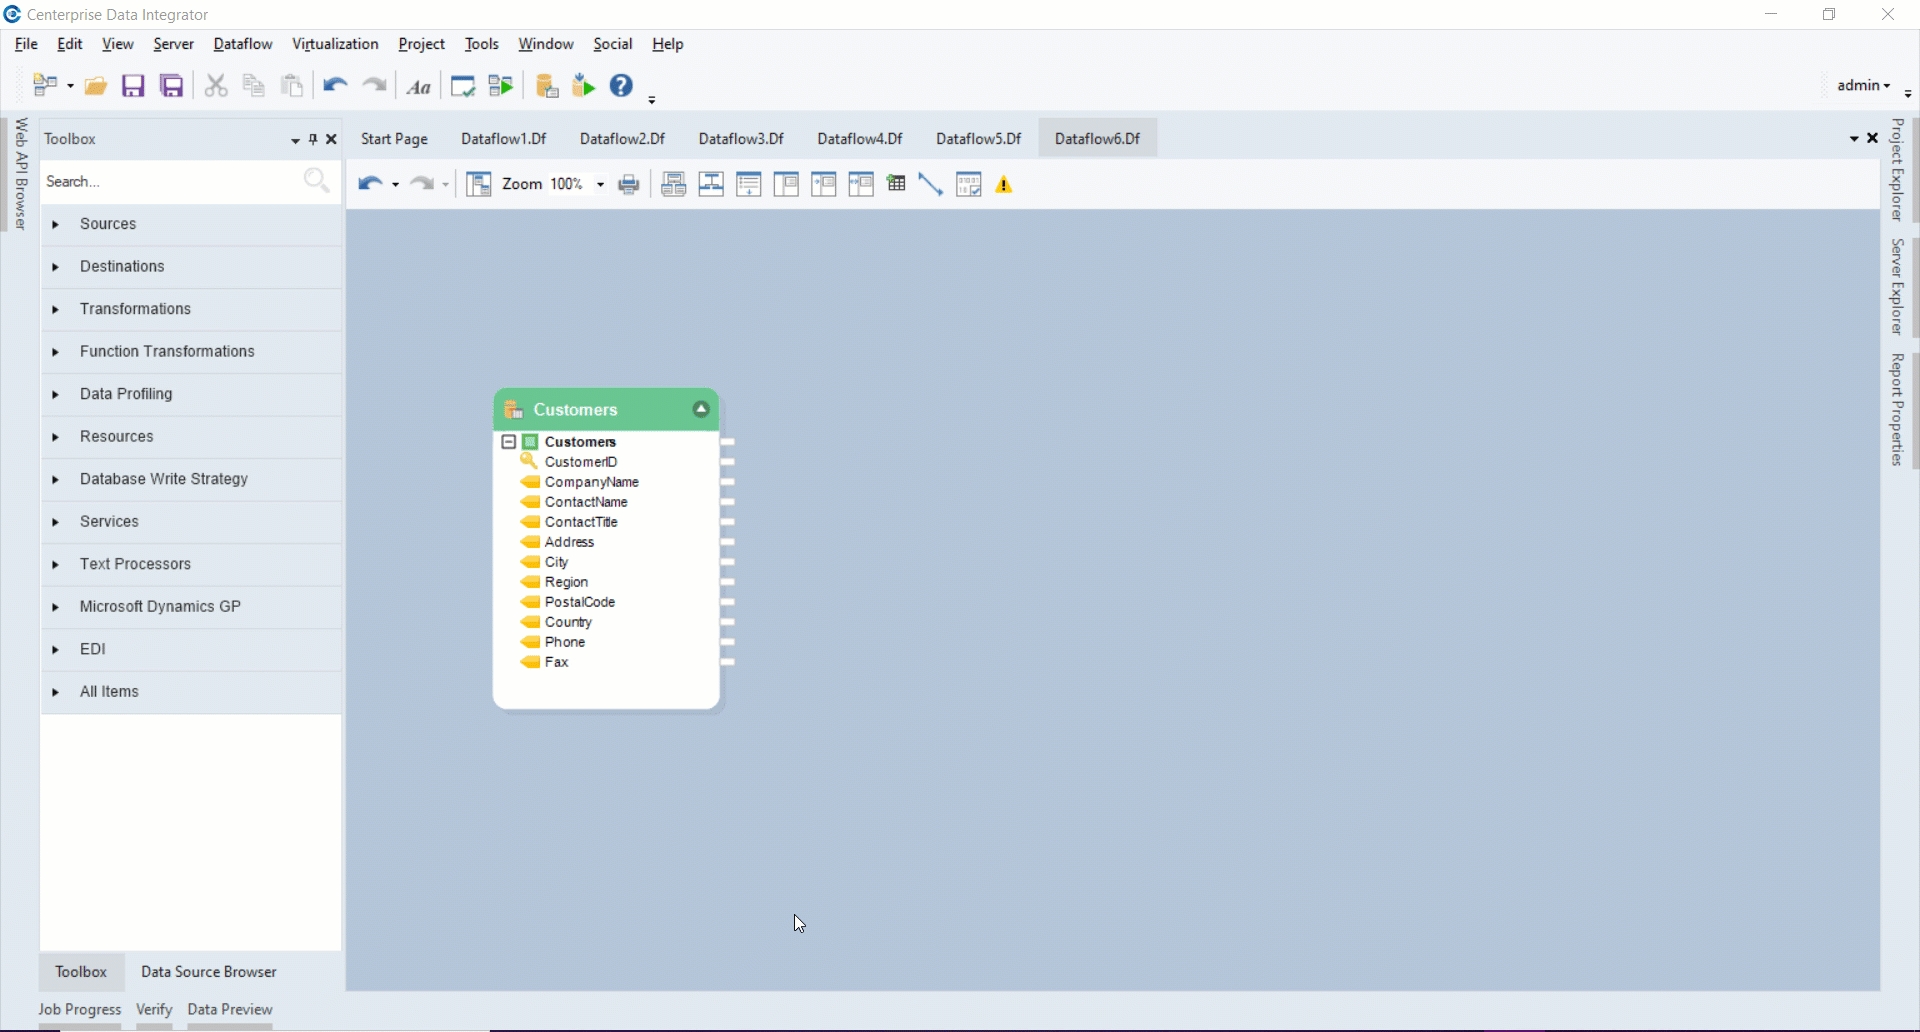The height and width of the screenshot is (1032, 1920).
Task: Click the Open folder icon
Action: (96, 87)
